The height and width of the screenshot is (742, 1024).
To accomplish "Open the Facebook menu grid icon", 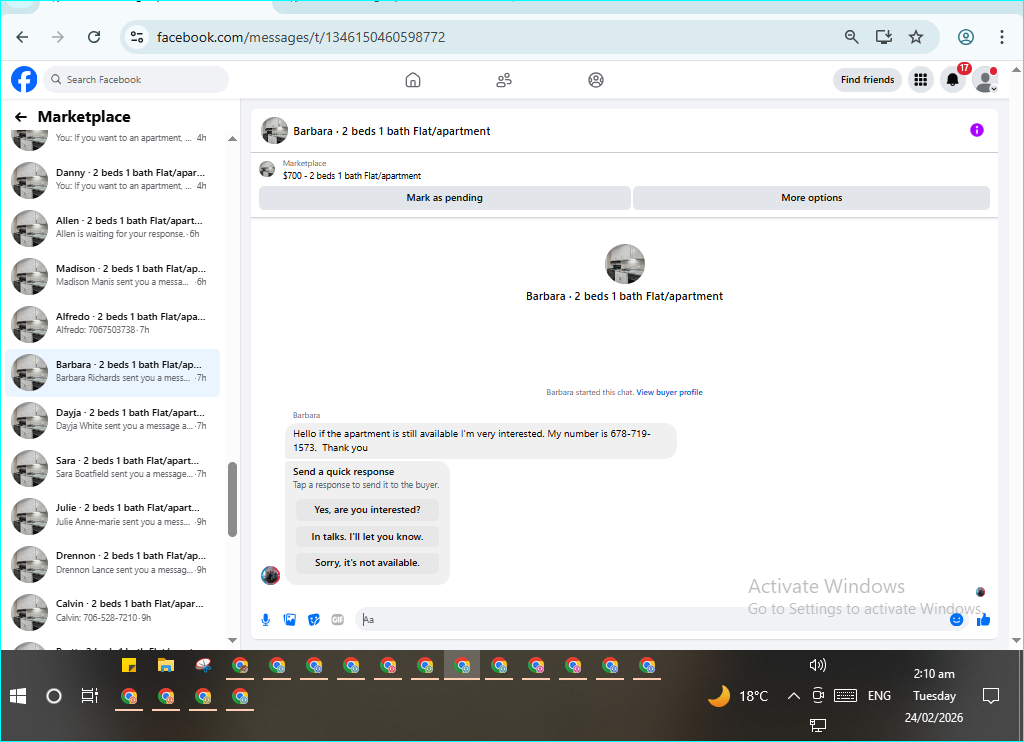I will coord(921,80).
